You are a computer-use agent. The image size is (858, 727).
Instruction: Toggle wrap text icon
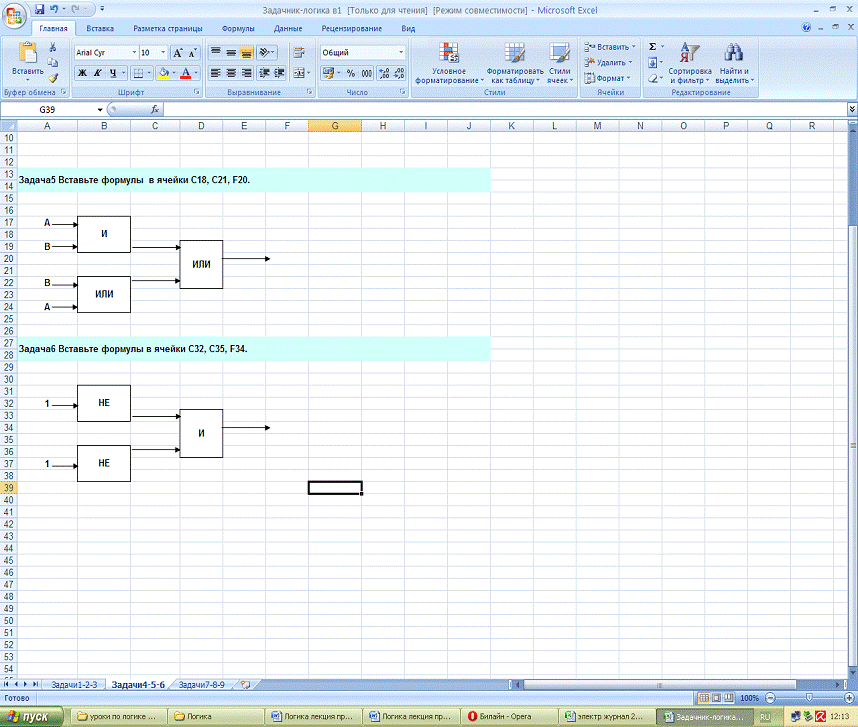[x=299, y=53]
